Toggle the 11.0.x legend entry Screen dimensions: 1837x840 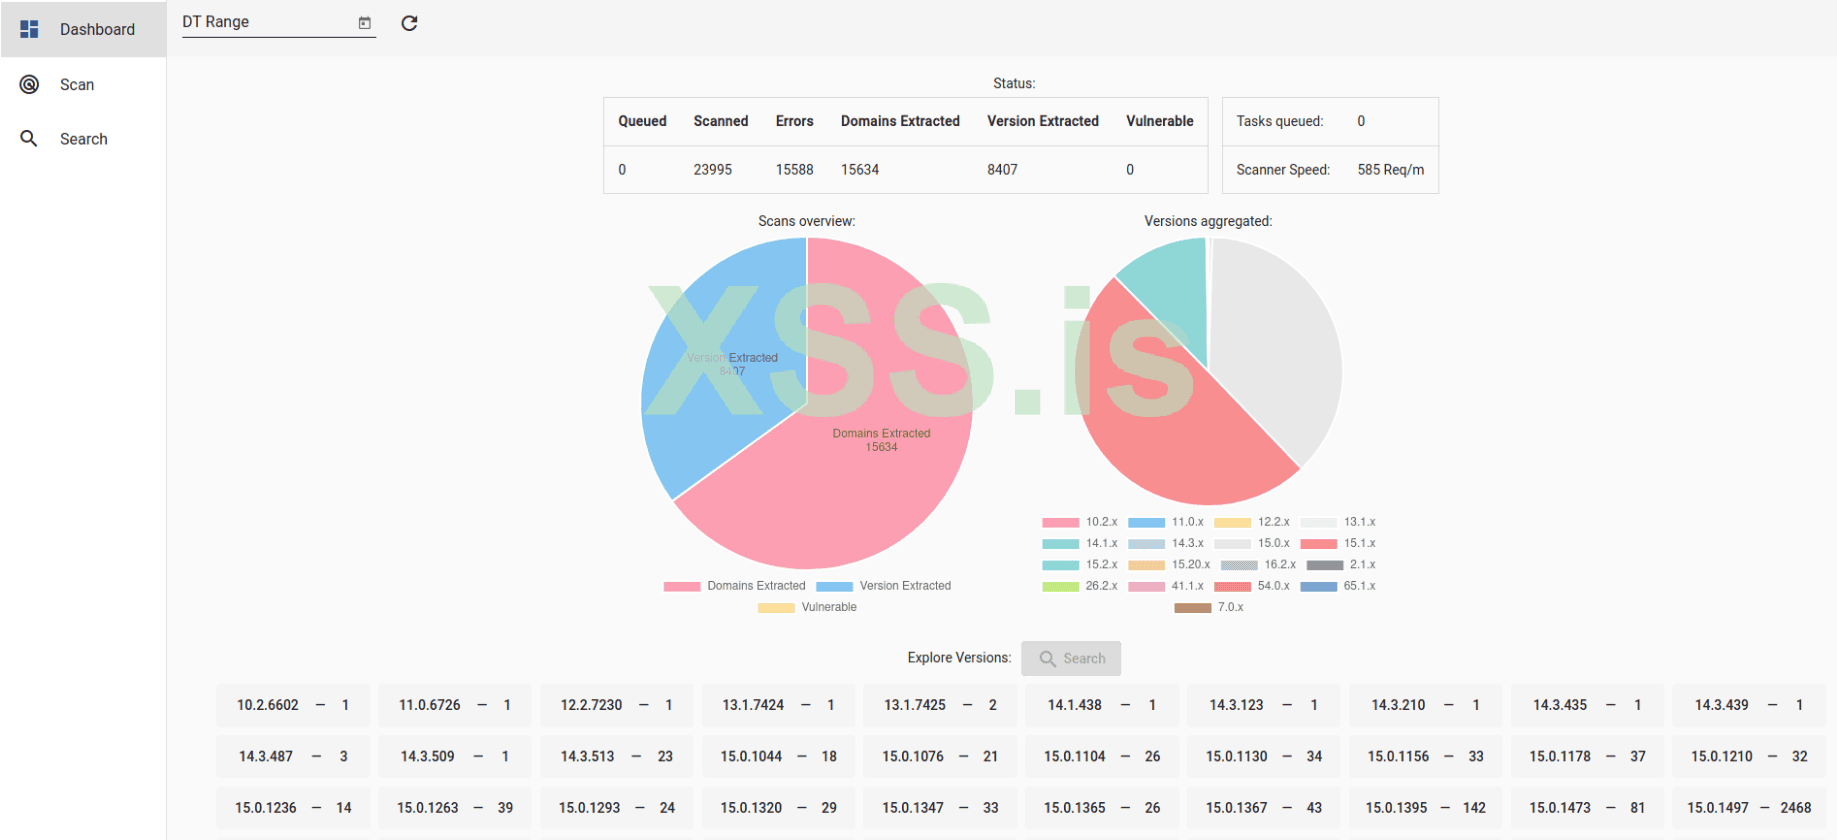point(1166,522)
